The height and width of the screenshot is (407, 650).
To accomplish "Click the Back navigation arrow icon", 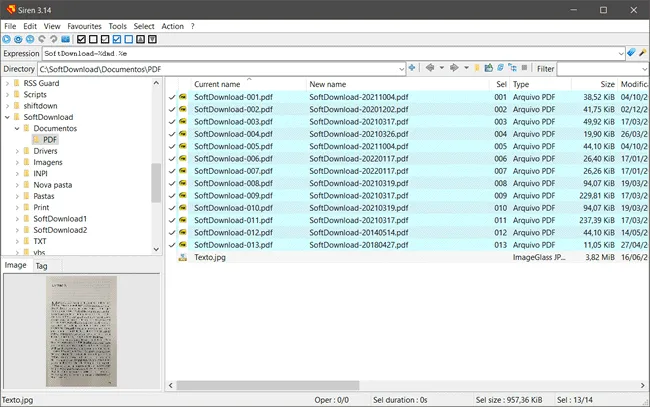I will point(430,68).
